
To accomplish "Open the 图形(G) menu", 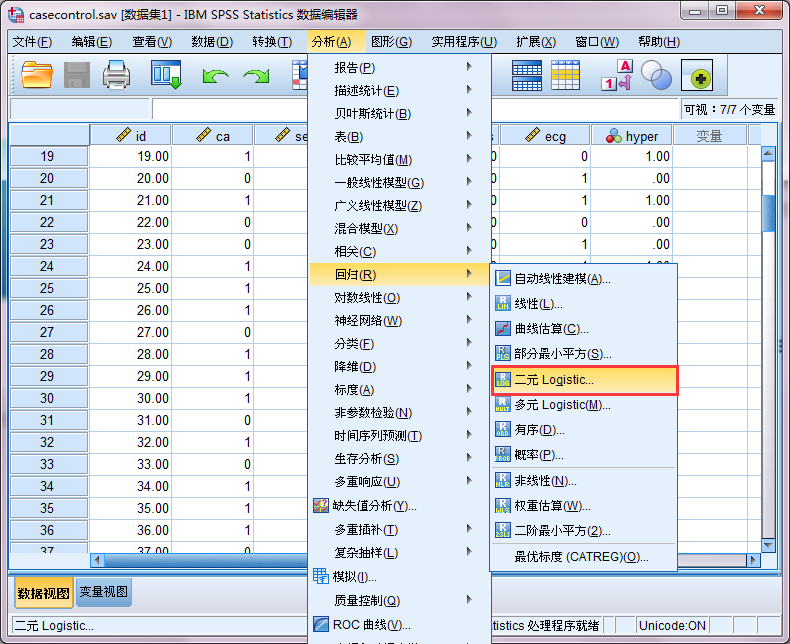I will point(391,42).
